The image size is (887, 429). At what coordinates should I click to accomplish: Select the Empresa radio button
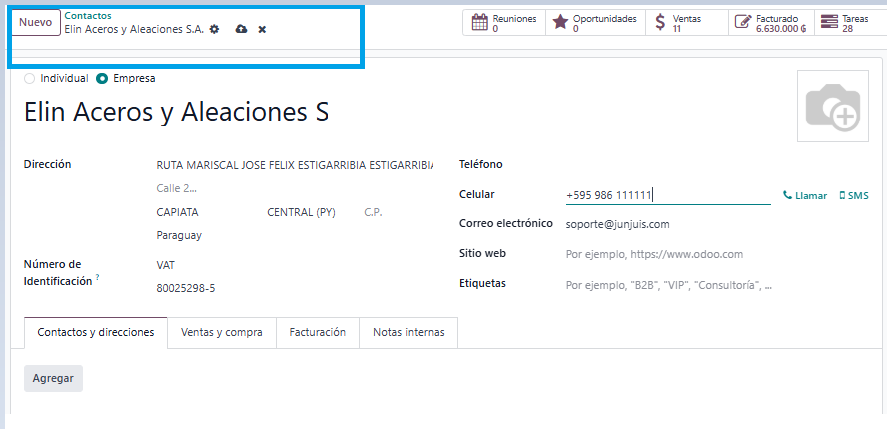pos(102,78)
